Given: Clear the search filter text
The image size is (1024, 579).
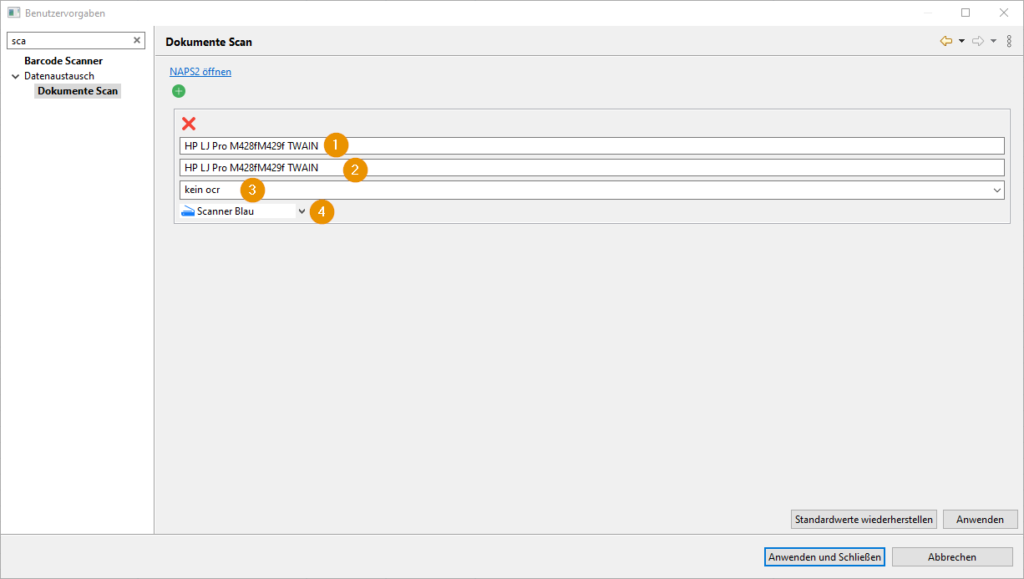Looking at the screenshot, I should 137,41.
